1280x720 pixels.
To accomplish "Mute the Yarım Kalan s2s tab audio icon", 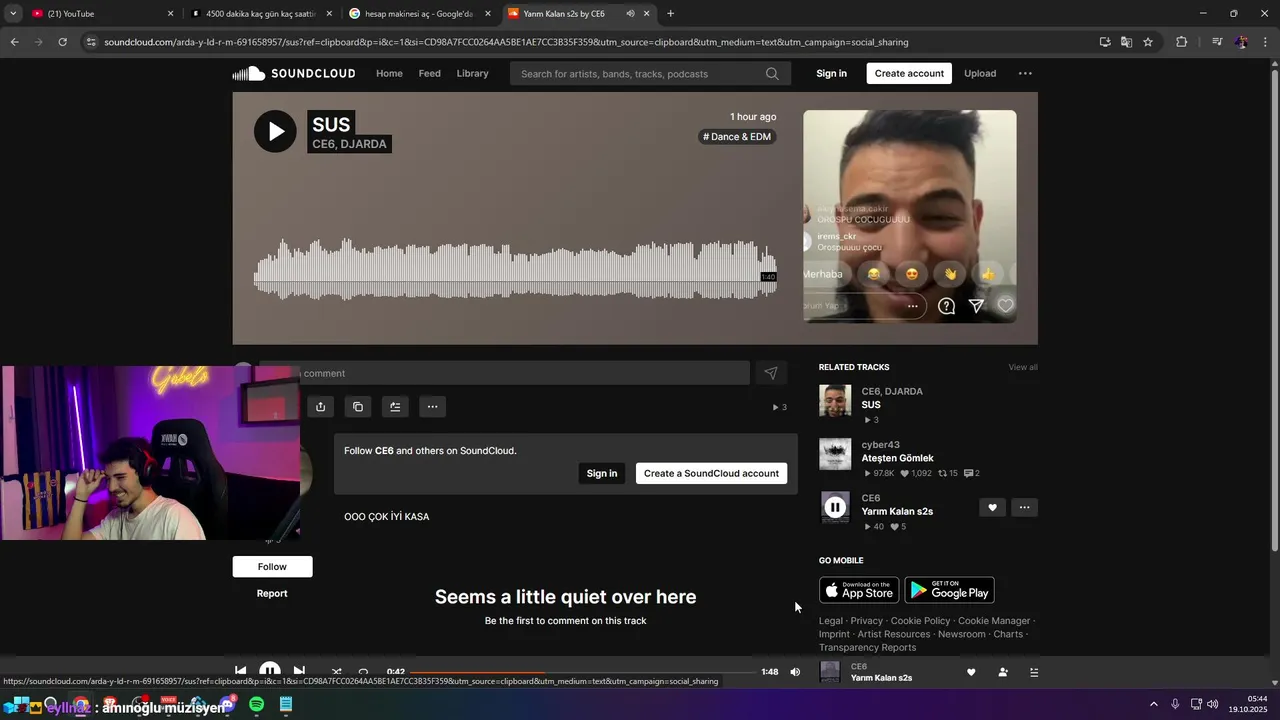I will (x=630, y=14).
